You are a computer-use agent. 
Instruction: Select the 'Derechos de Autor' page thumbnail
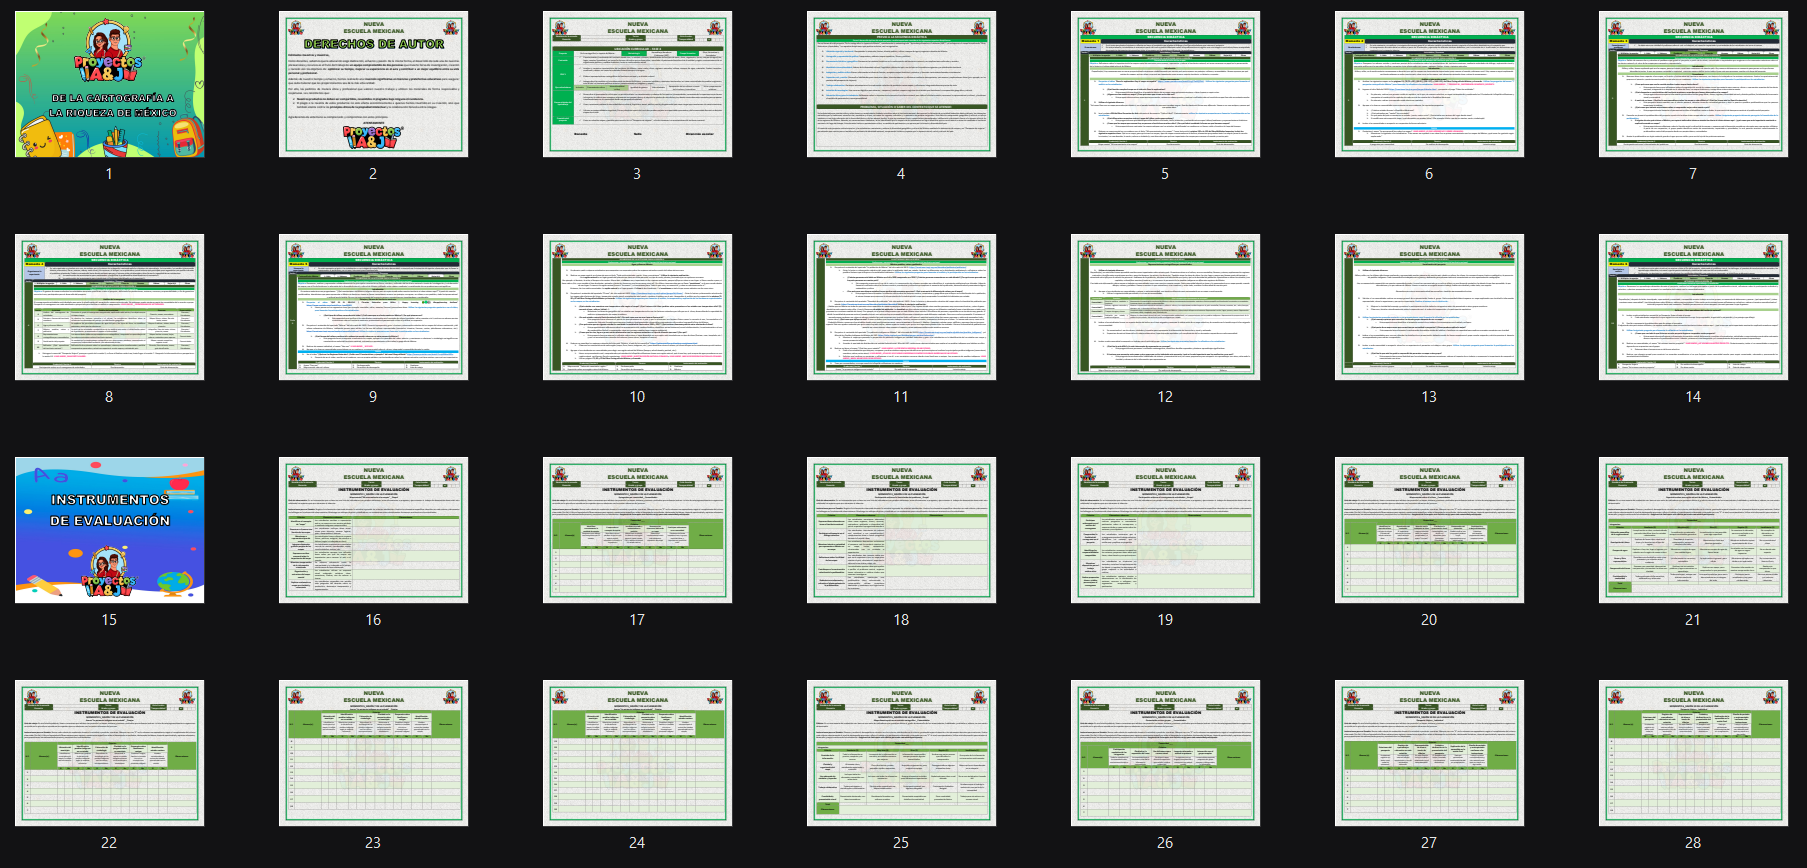373,84
